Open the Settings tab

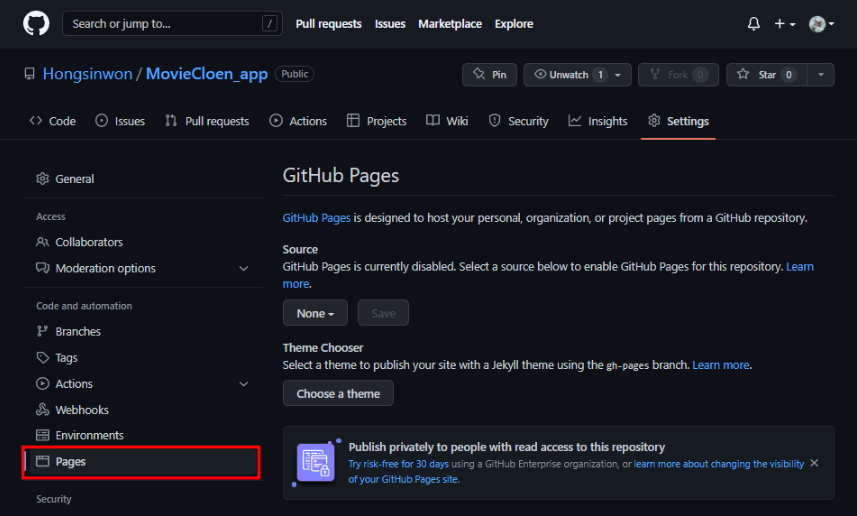[678, 121]
